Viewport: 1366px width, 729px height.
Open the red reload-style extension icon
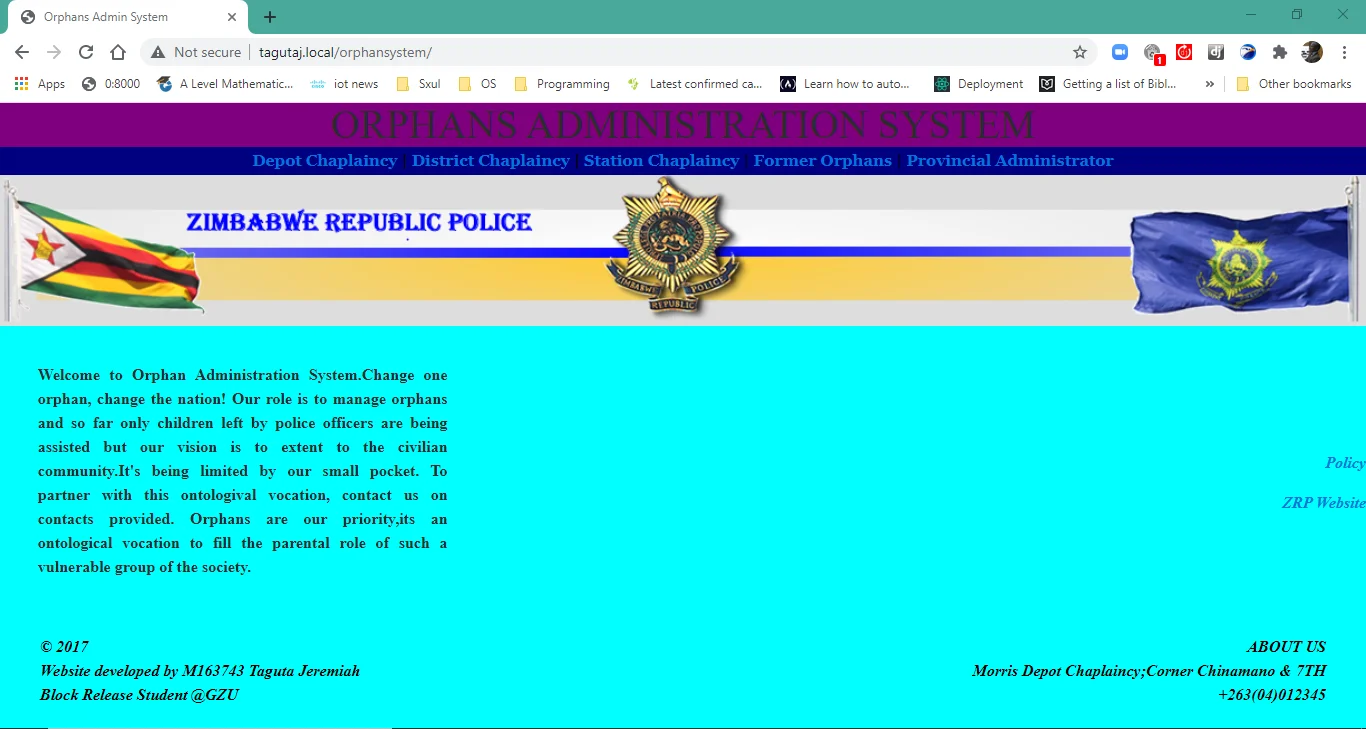coord(1184,52)
